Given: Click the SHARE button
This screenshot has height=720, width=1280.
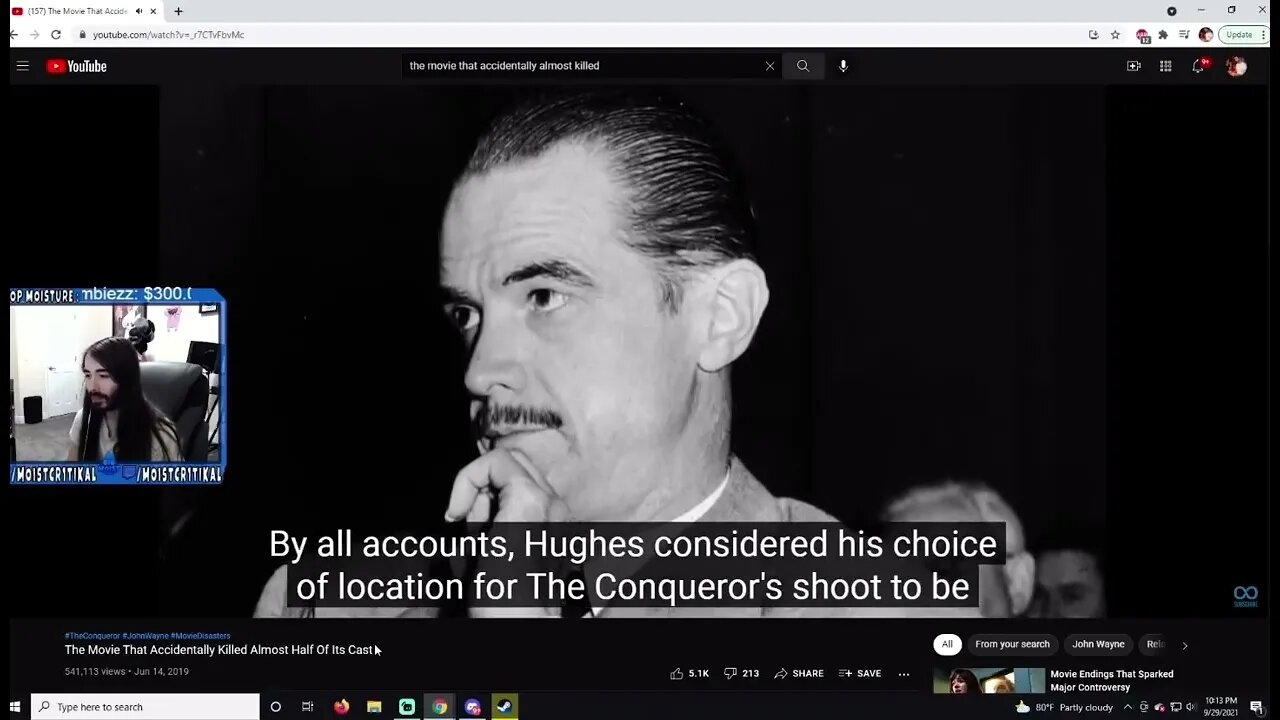Looking at the screenshot, I should tap(799, 673).
